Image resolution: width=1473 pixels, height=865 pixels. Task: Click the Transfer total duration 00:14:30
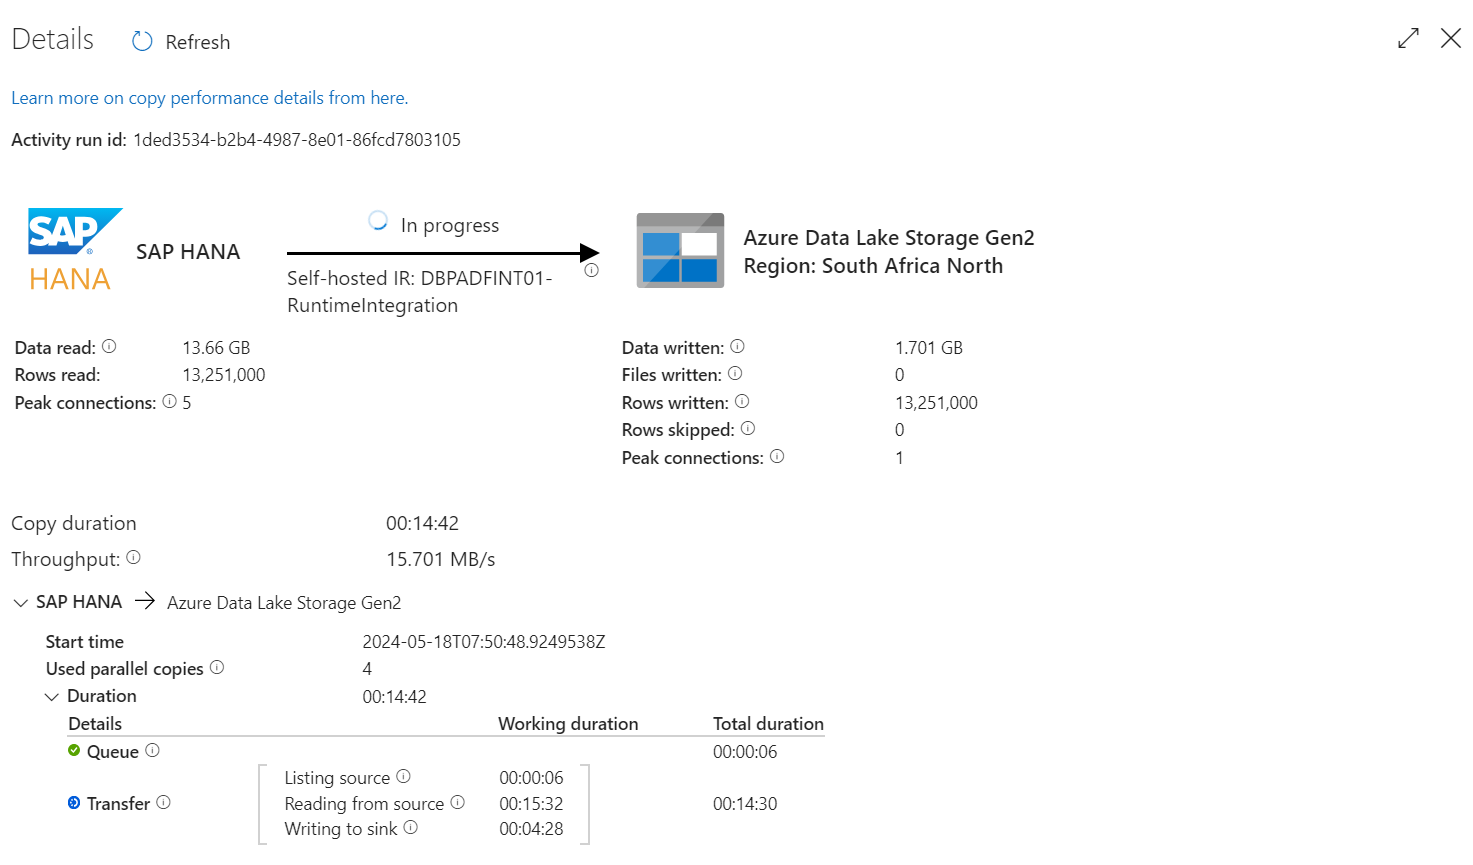pyautogui.click(x=745, y=804)
